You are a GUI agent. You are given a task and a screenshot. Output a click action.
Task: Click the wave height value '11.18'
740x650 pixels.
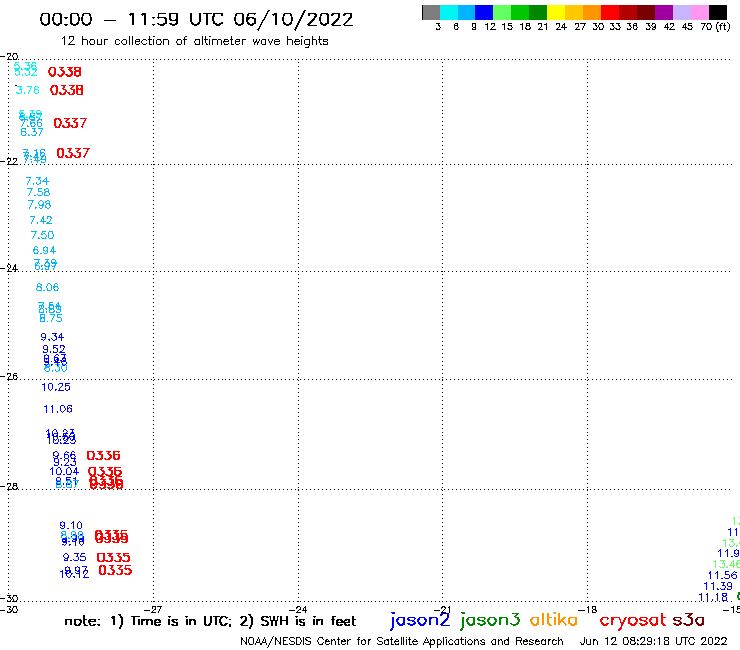tap(713, 598)
